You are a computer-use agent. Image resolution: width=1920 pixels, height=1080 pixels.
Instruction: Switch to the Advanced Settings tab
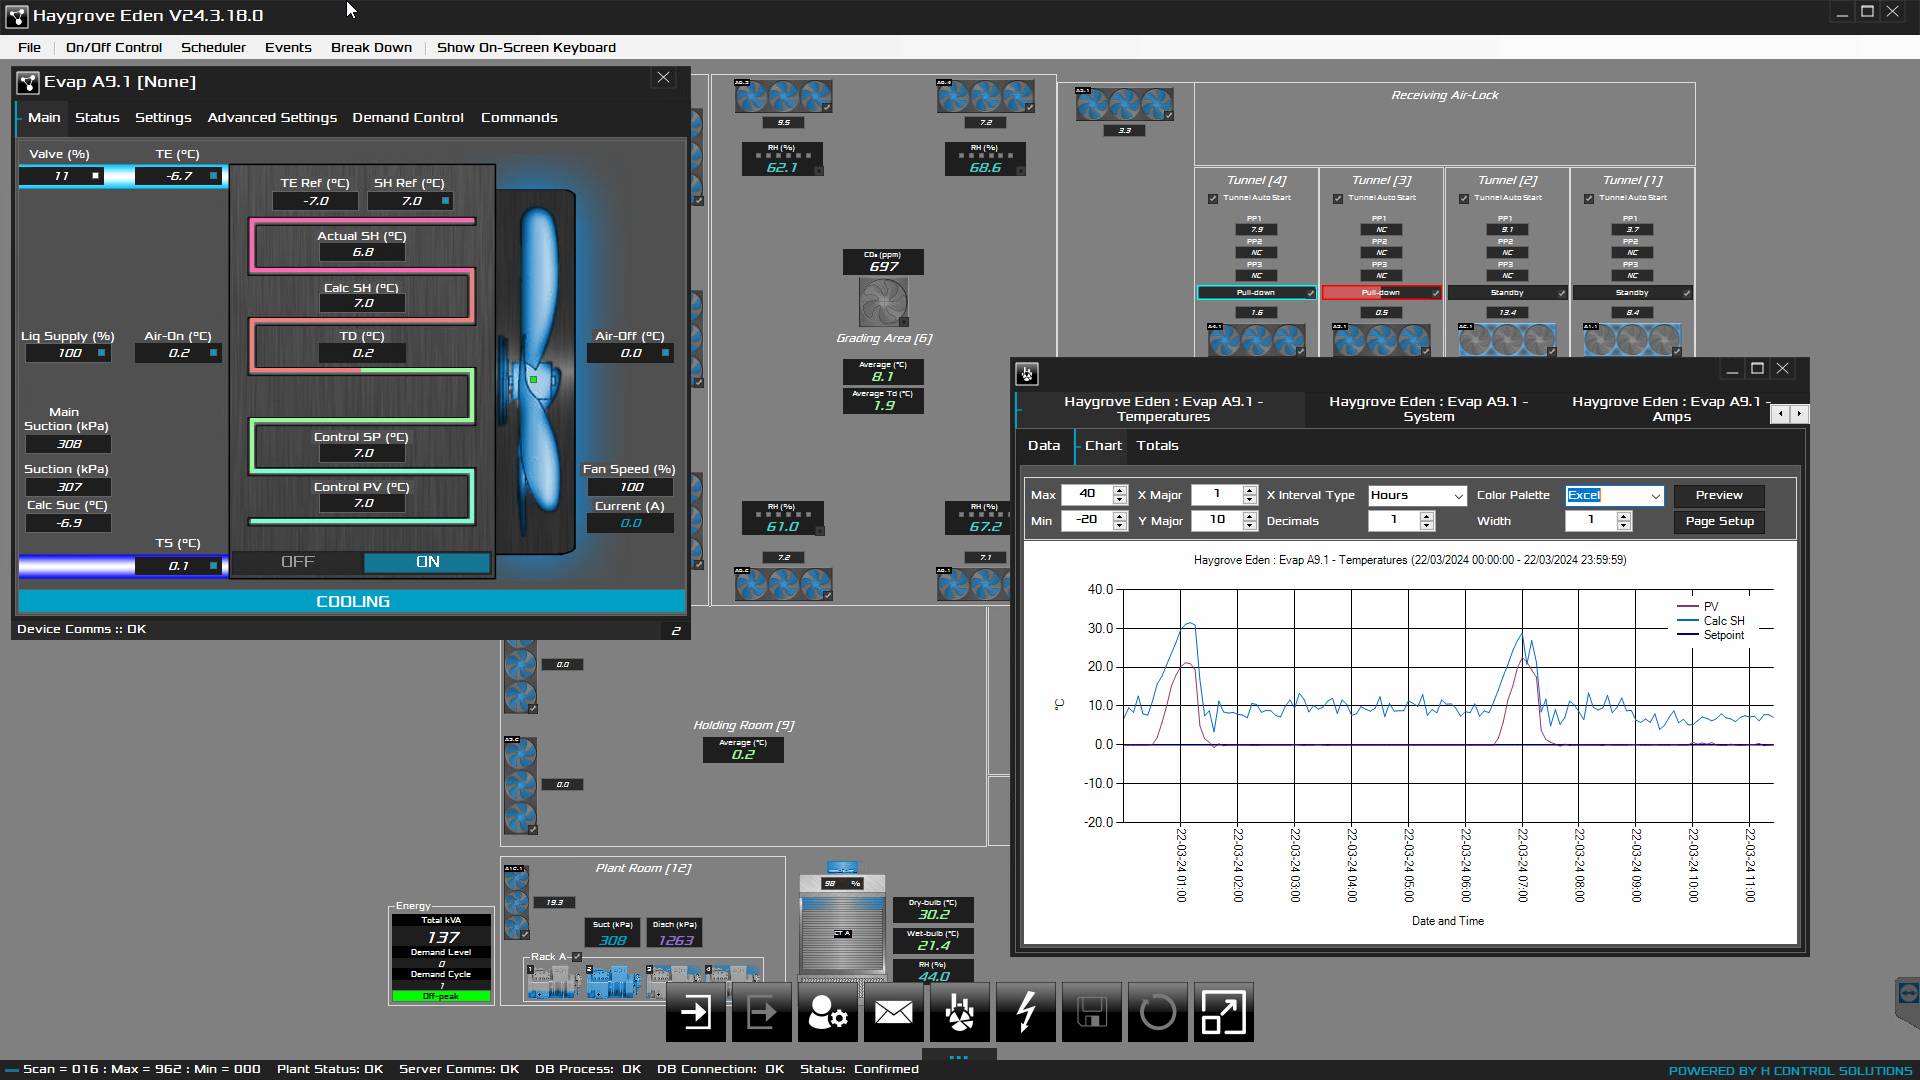tap(272, 117)
